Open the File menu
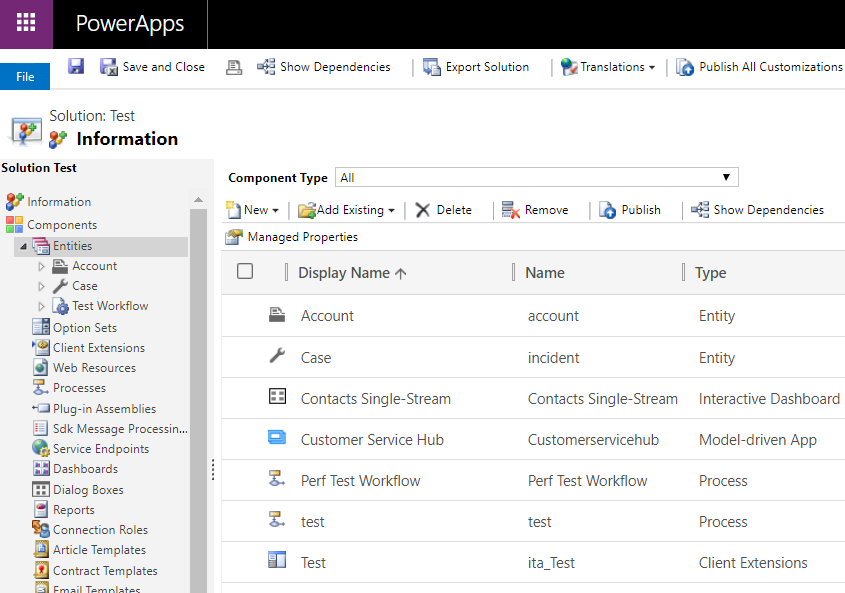Screen dimensions: 845x593 click(25, 77)
